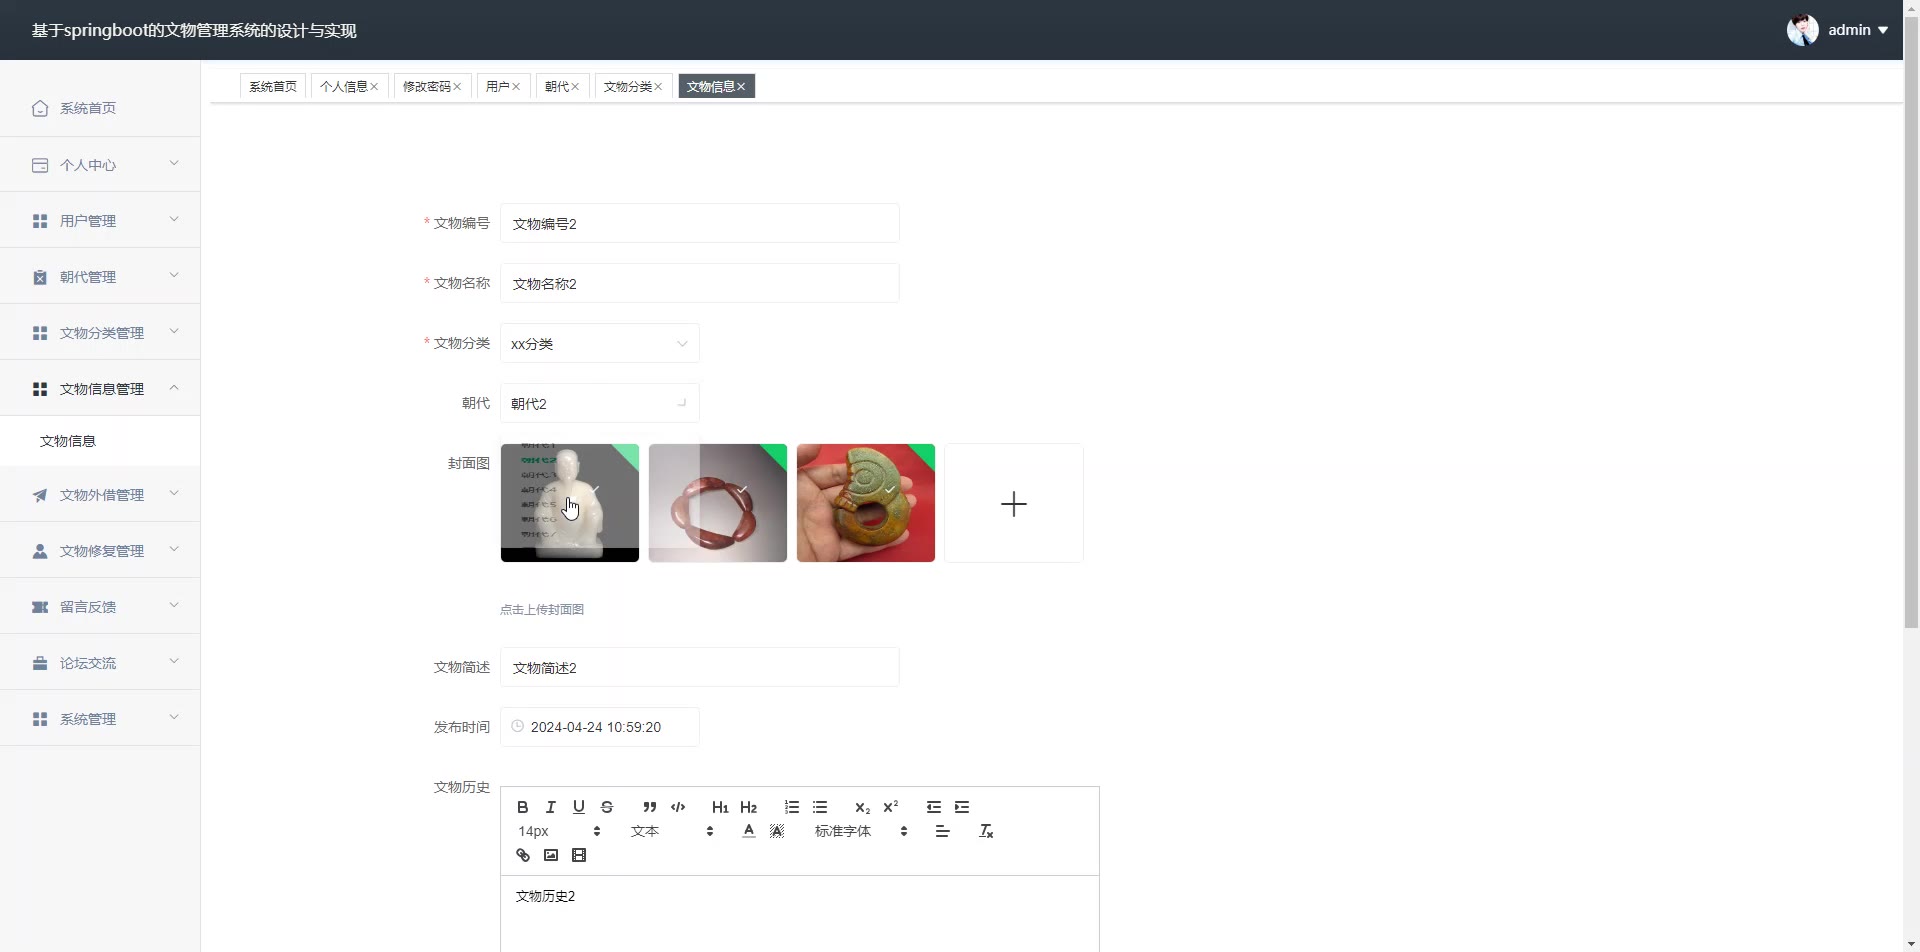Apply superscript formatting

tap(890, 807)
